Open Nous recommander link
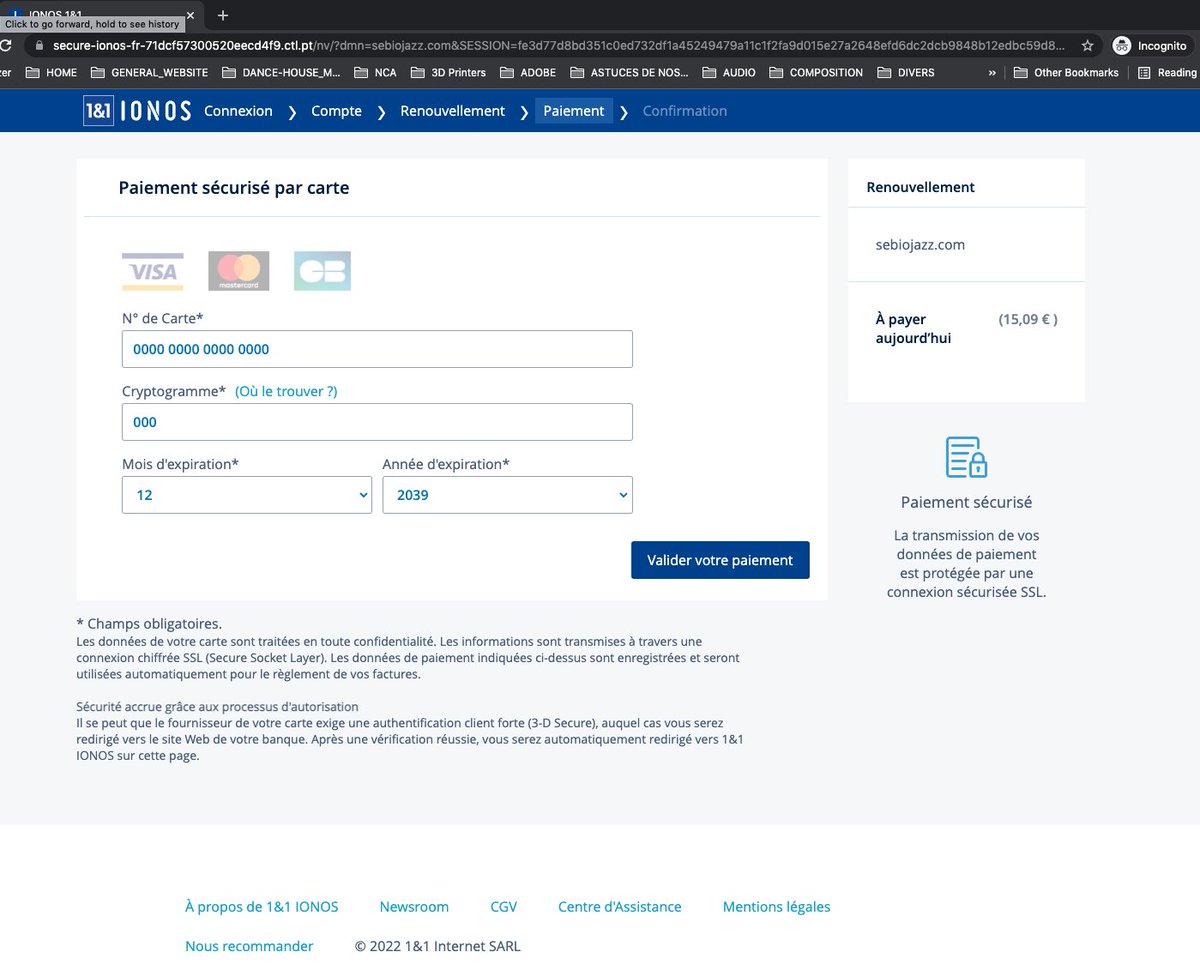1200x976 pixels. pos(249,946)
